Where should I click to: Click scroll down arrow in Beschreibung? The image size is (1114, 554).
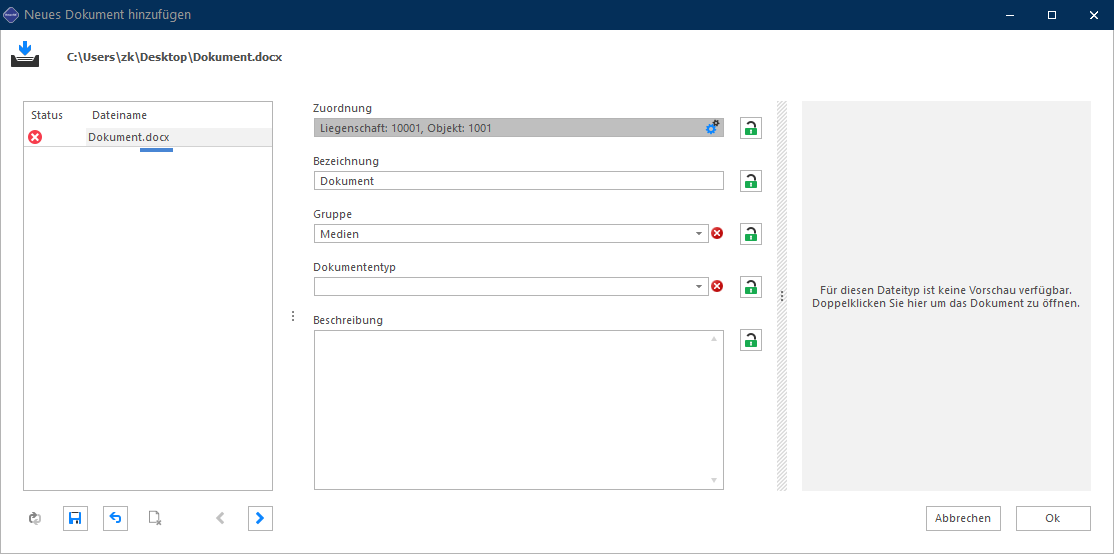[x=714, y=481]
